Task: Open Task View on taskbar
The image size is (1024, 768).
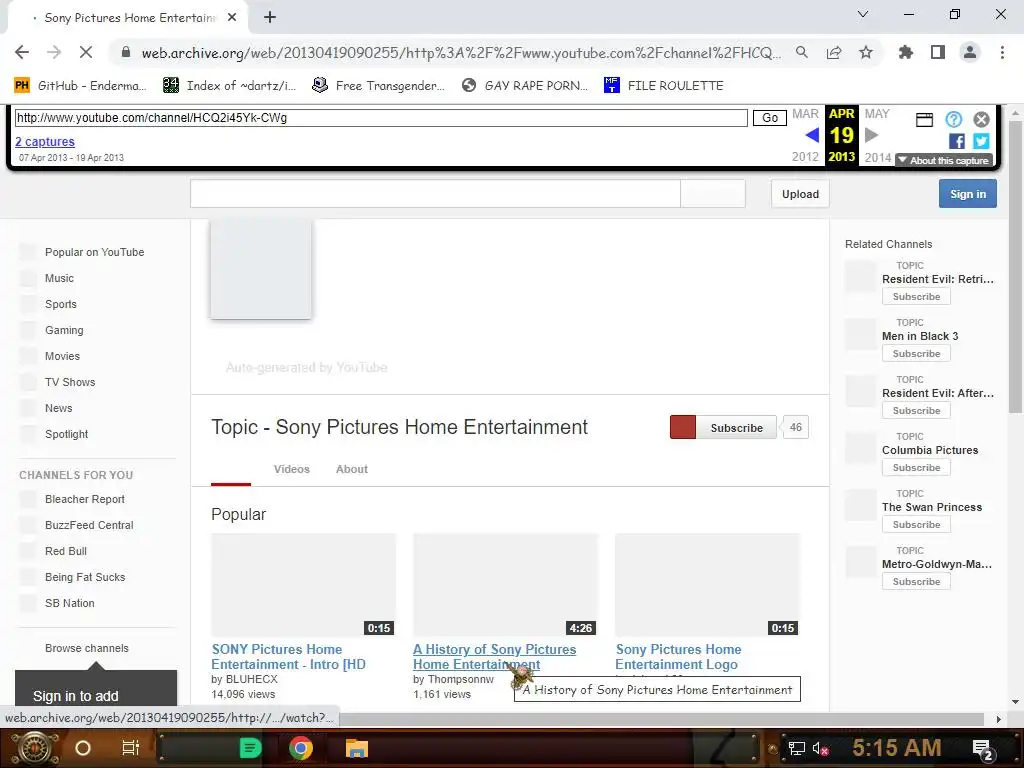Action: coord(131,748)
